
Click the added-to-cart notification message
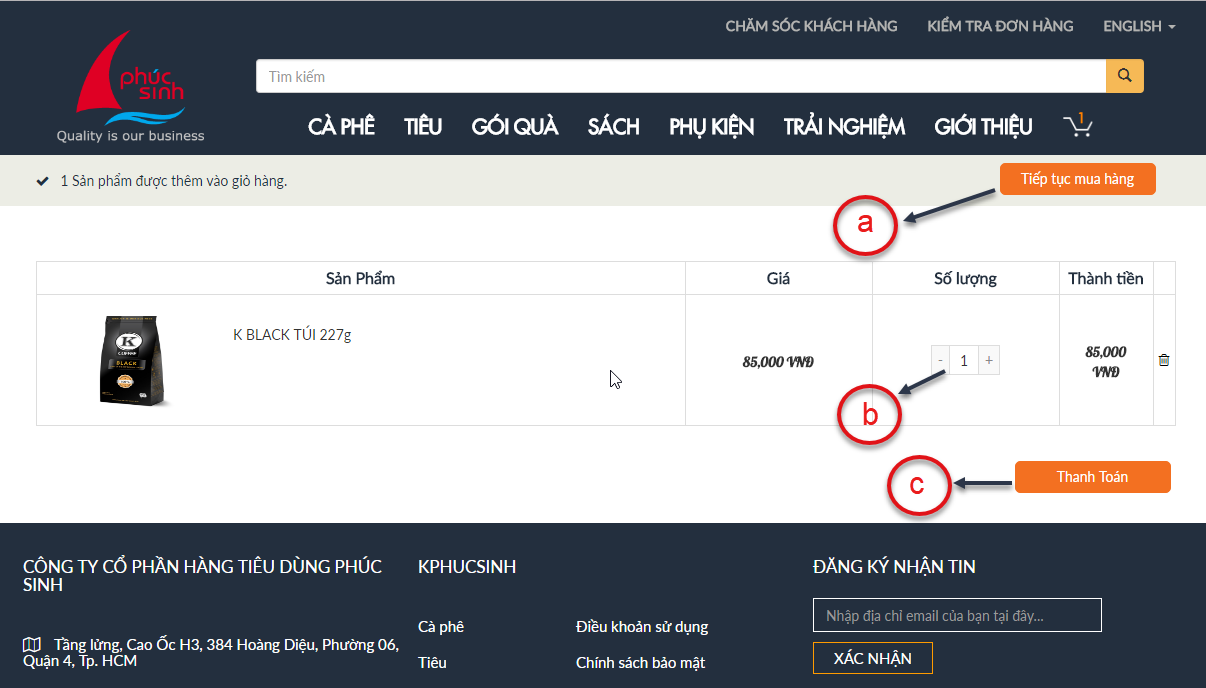[174, 181]
